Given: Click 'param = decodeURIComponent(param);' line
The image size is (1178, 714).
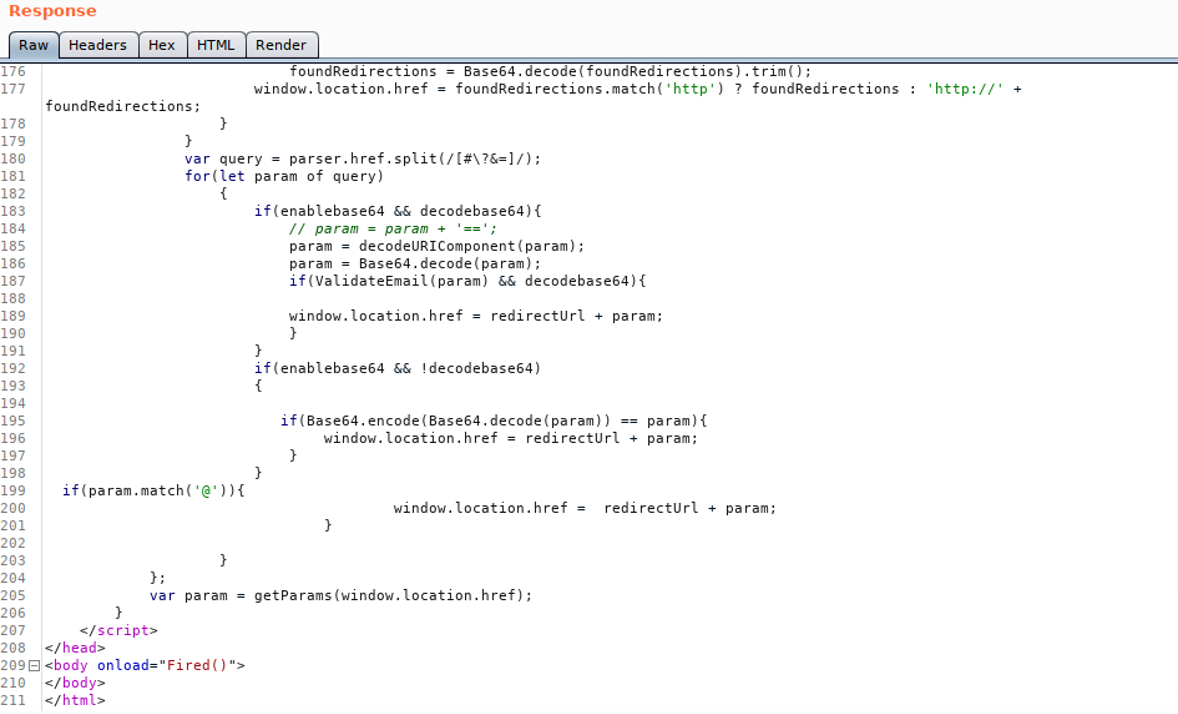Looking at the screenshot, I should (436, 247).
